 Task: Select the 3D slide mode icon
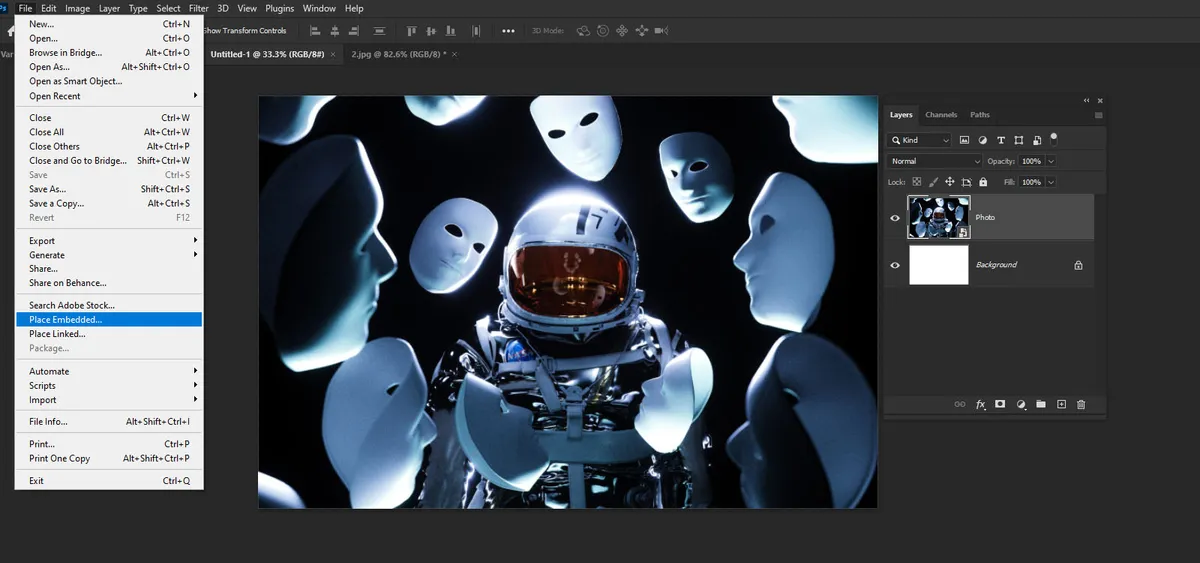(642, 31)
